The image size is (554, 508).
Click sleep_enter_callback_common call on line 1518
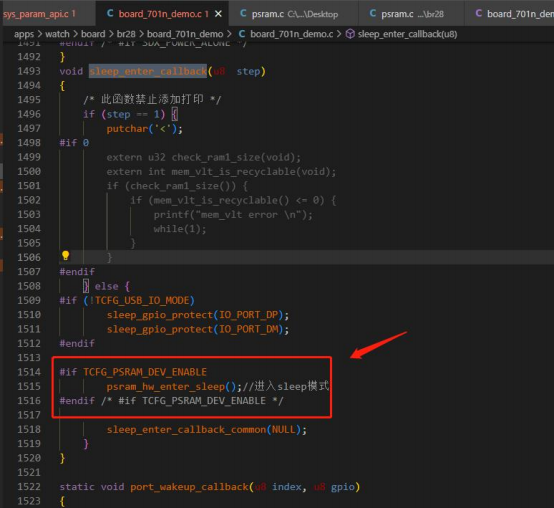(186, 430)
